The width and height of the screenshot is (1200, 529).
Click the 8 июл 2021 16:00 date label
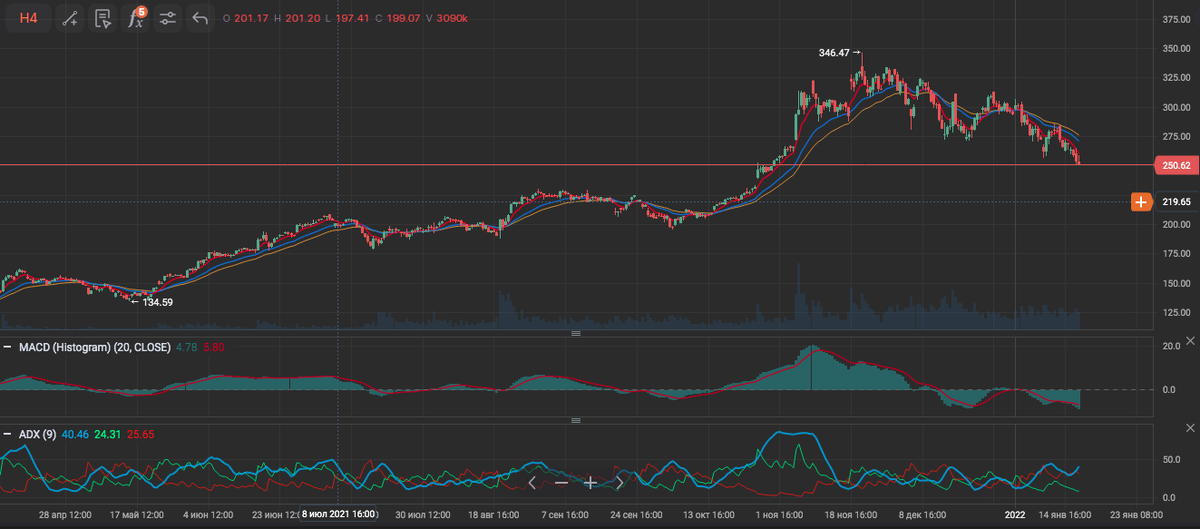(x=339, y=514)
